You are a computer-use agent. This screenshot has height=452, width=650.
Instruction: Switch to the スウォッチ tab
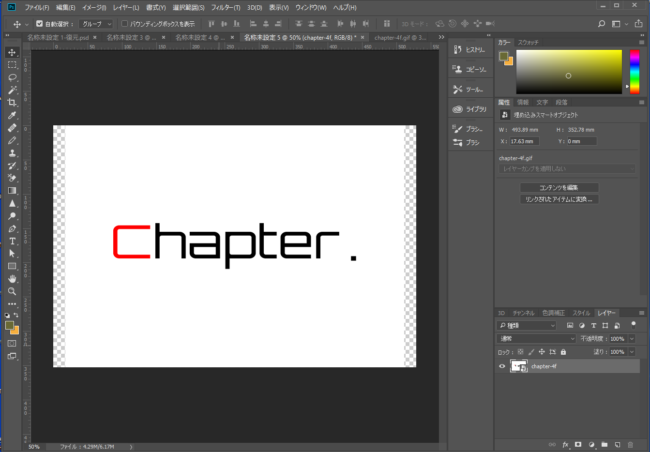tap(528, 43)
